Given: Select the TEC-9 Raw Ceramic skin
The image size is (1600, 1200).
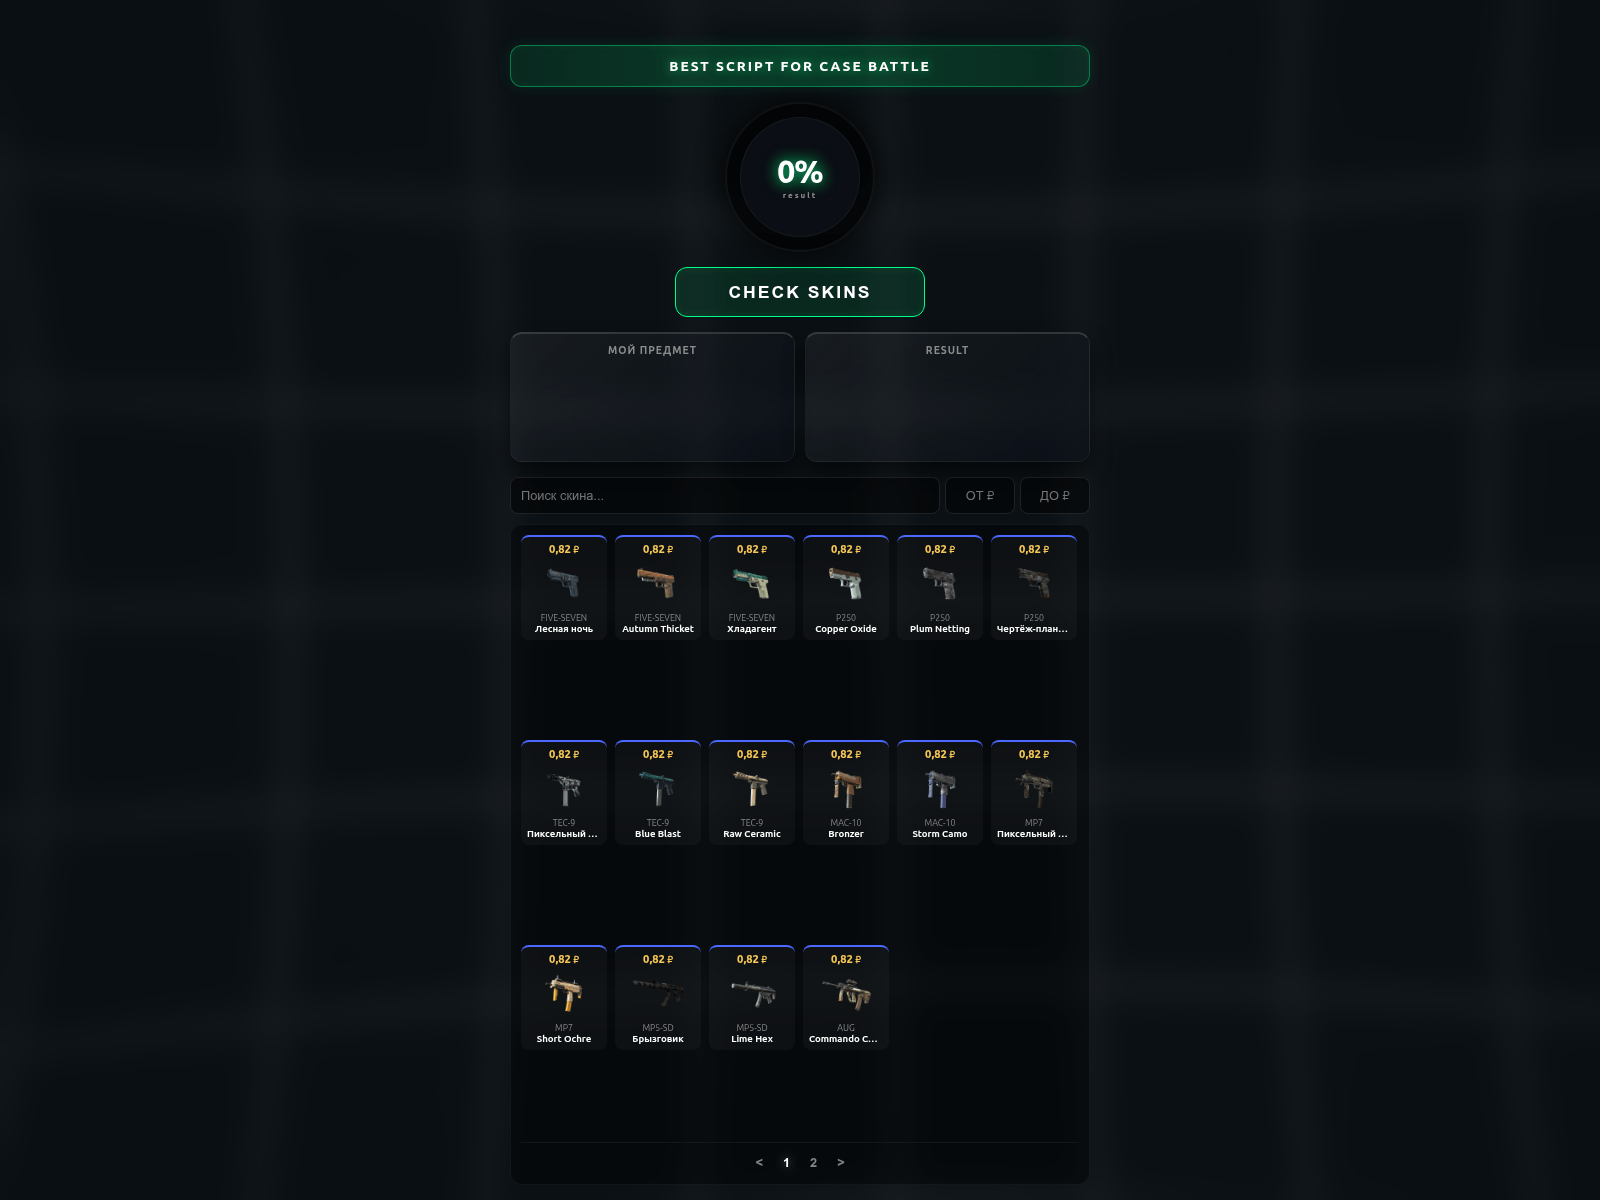Looking at the screenshot, I should click(752, 791).
